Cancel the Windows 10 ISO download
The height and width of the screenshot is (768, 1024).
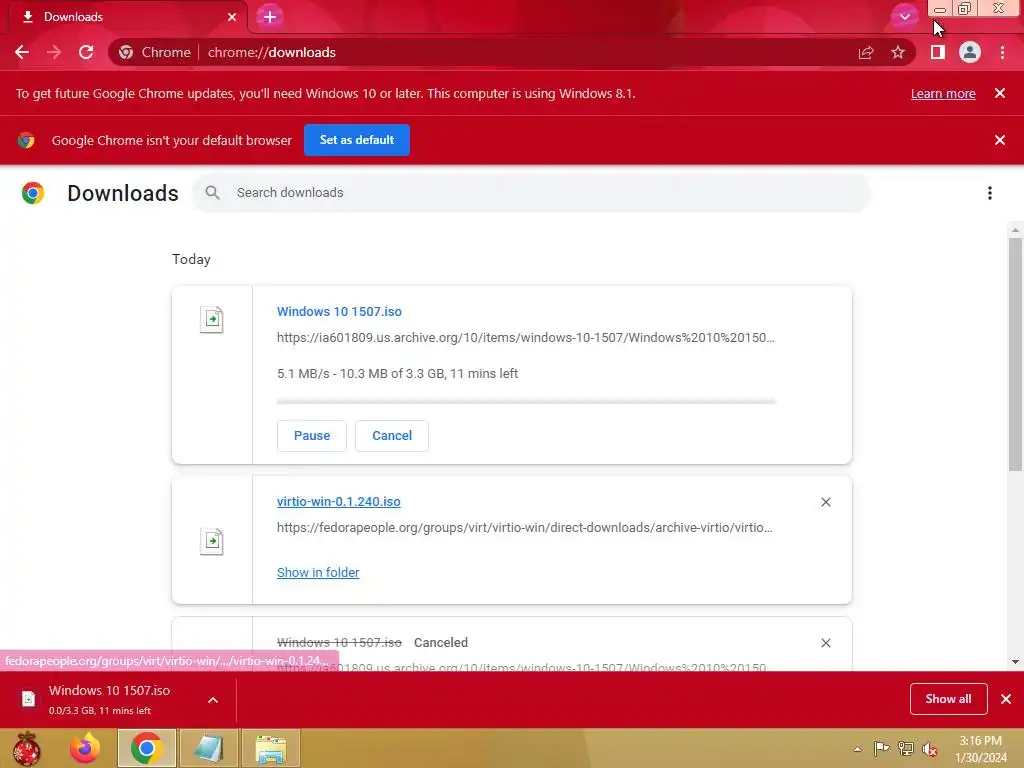392,436
